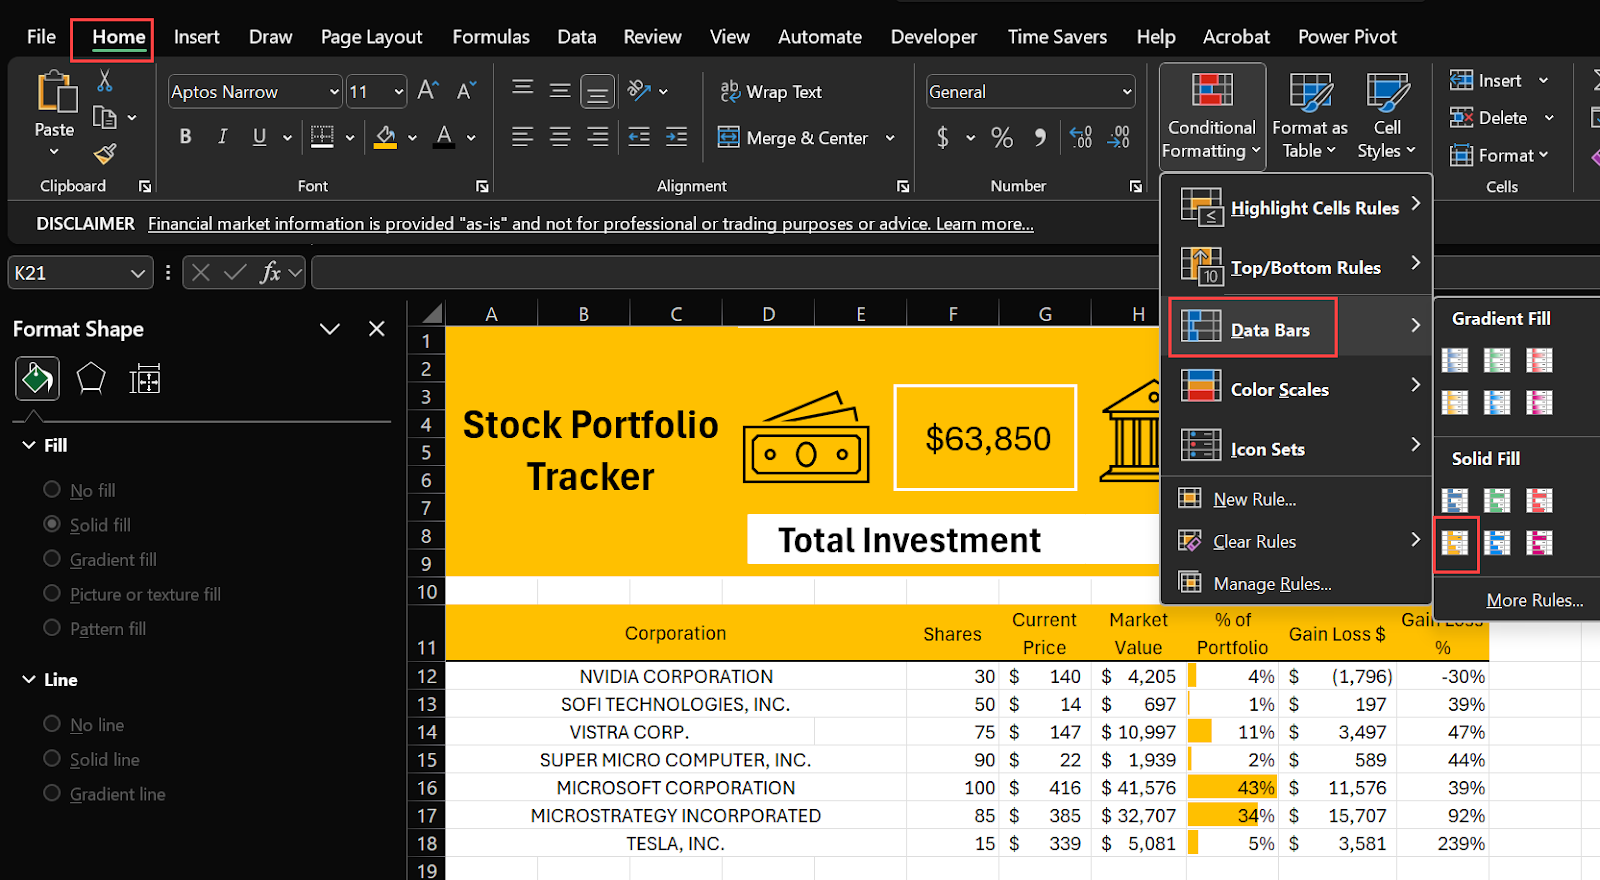Collapse the Fill section
The width and height of the screenshot is (1600, 880).
pos(29,445)
